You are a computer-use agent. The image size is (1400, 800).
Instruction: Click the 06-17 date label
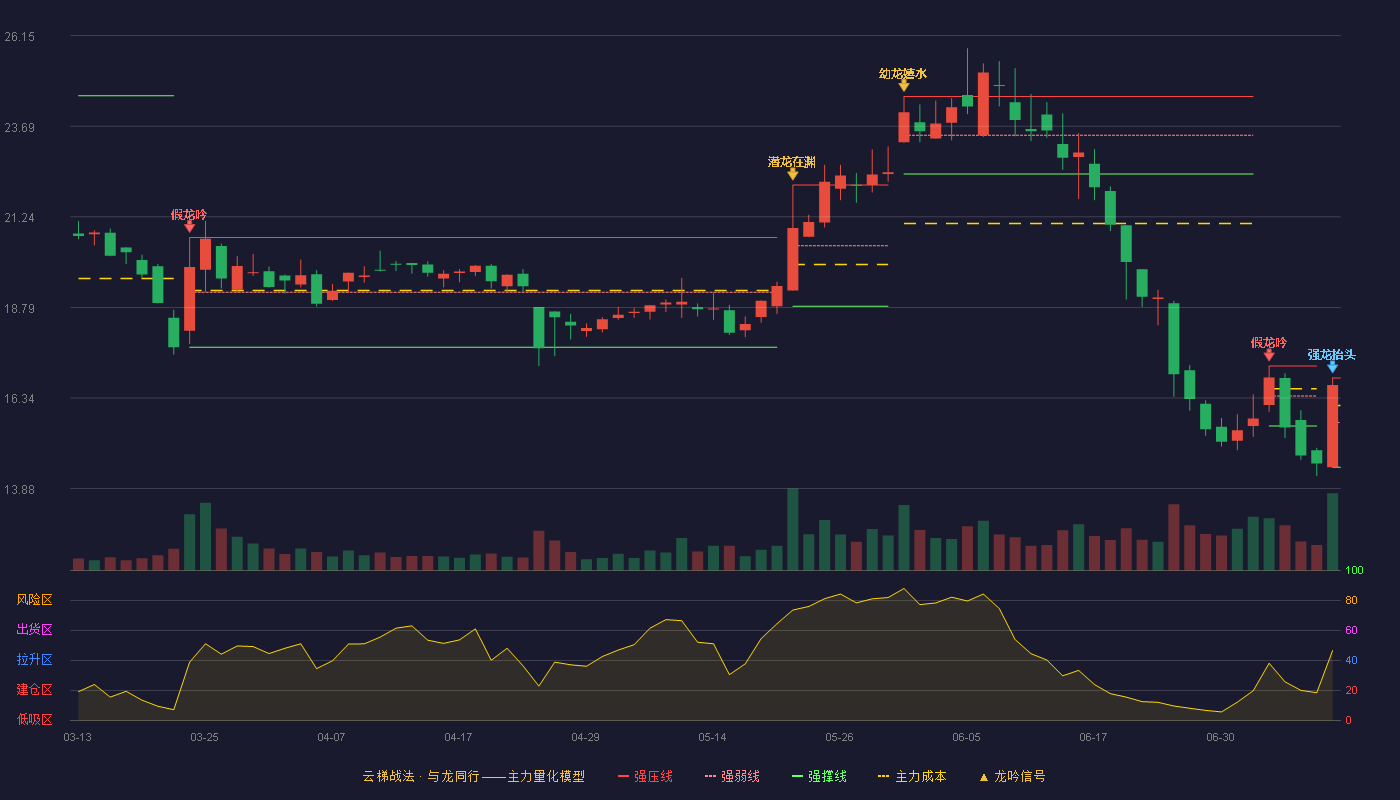1093,737
